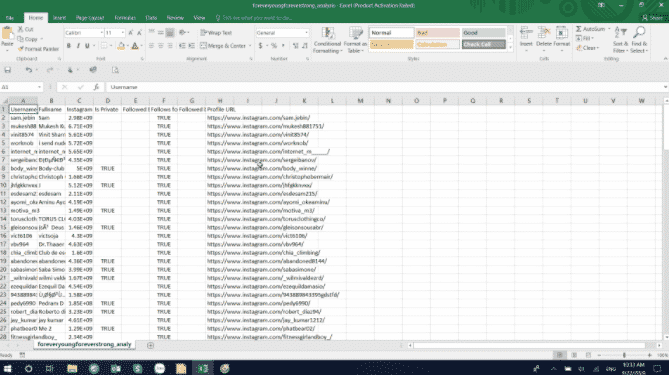Apply percent style
This screenshot has width=669, height=375.
(274, 46)
